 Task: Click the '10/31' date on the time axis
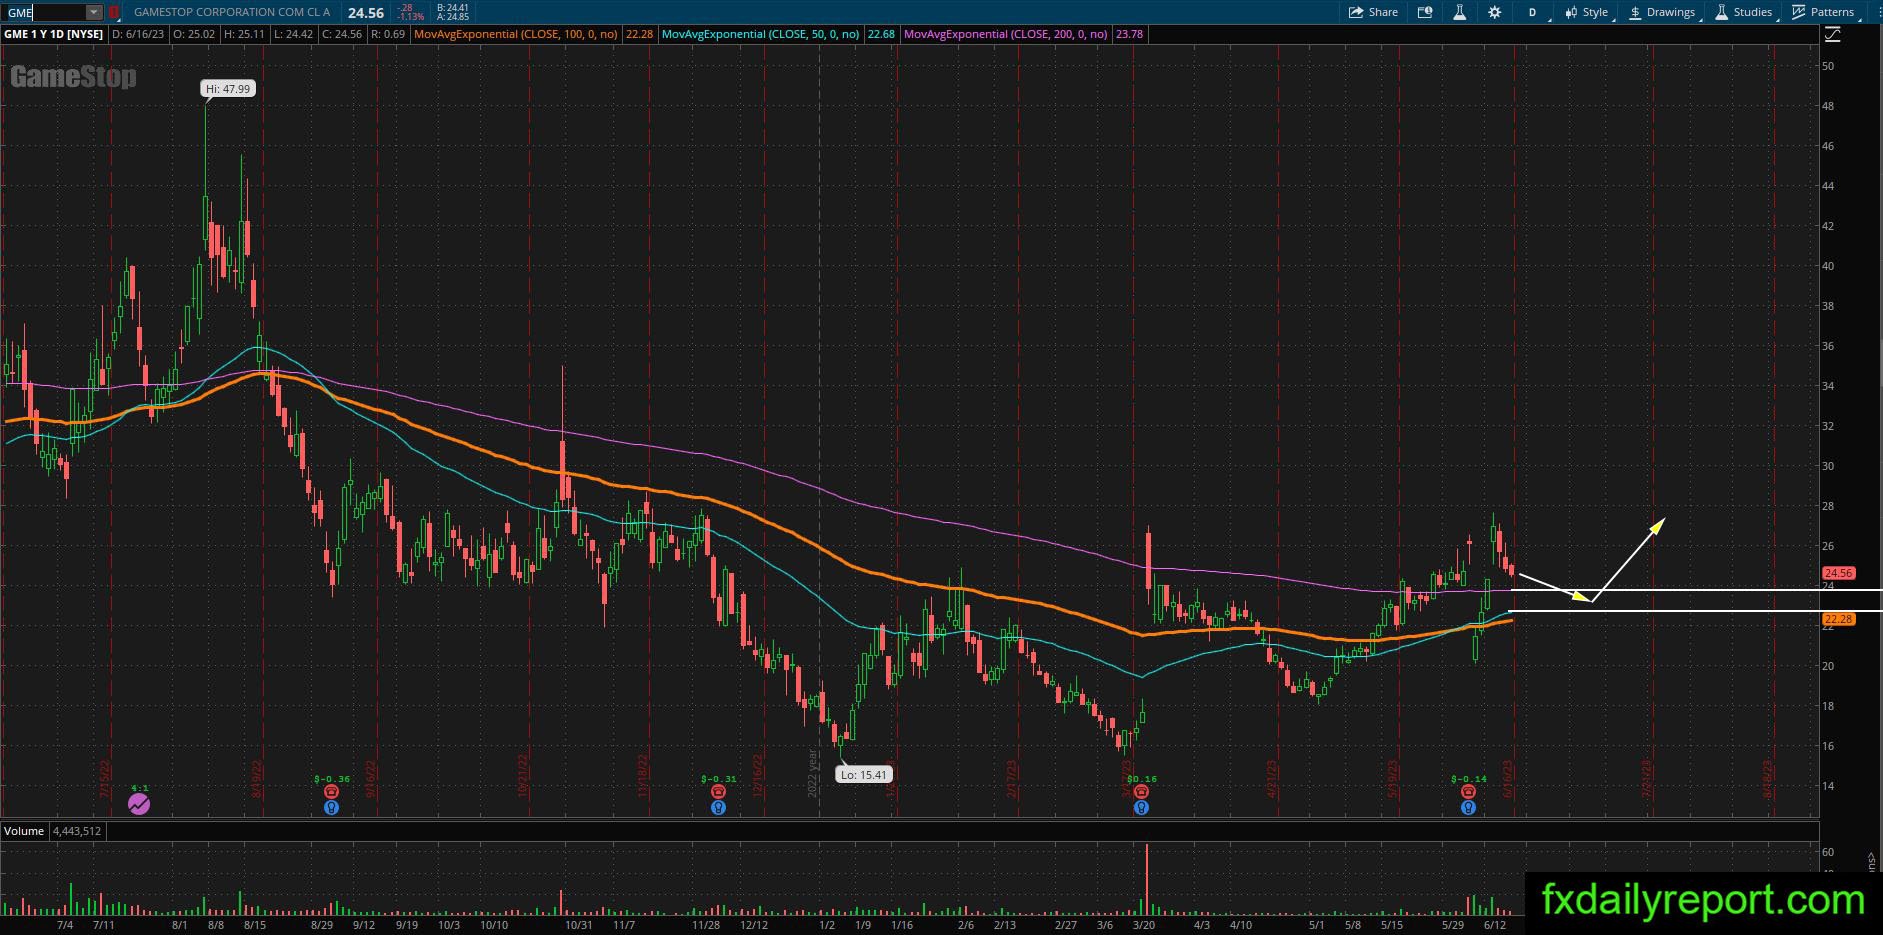point(580,925)
